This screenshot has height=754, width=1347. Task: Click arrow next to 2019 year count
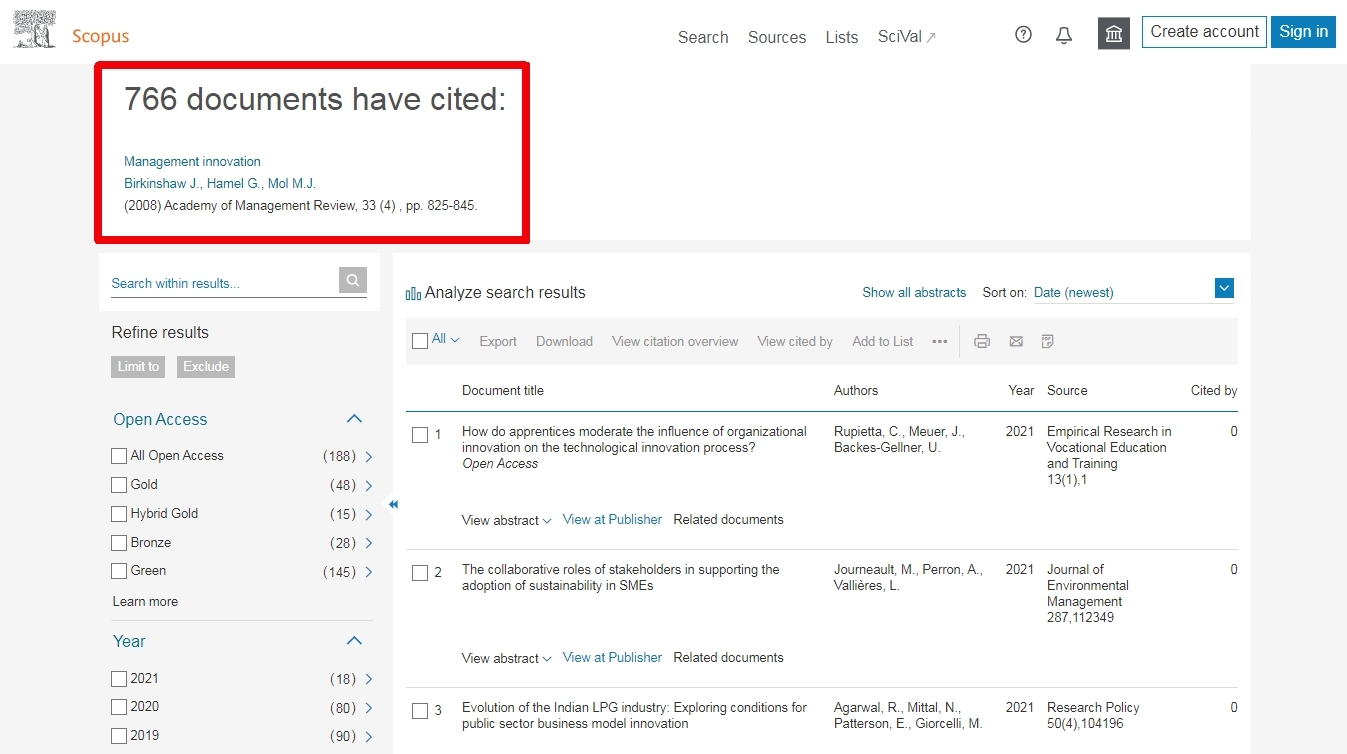369,737
